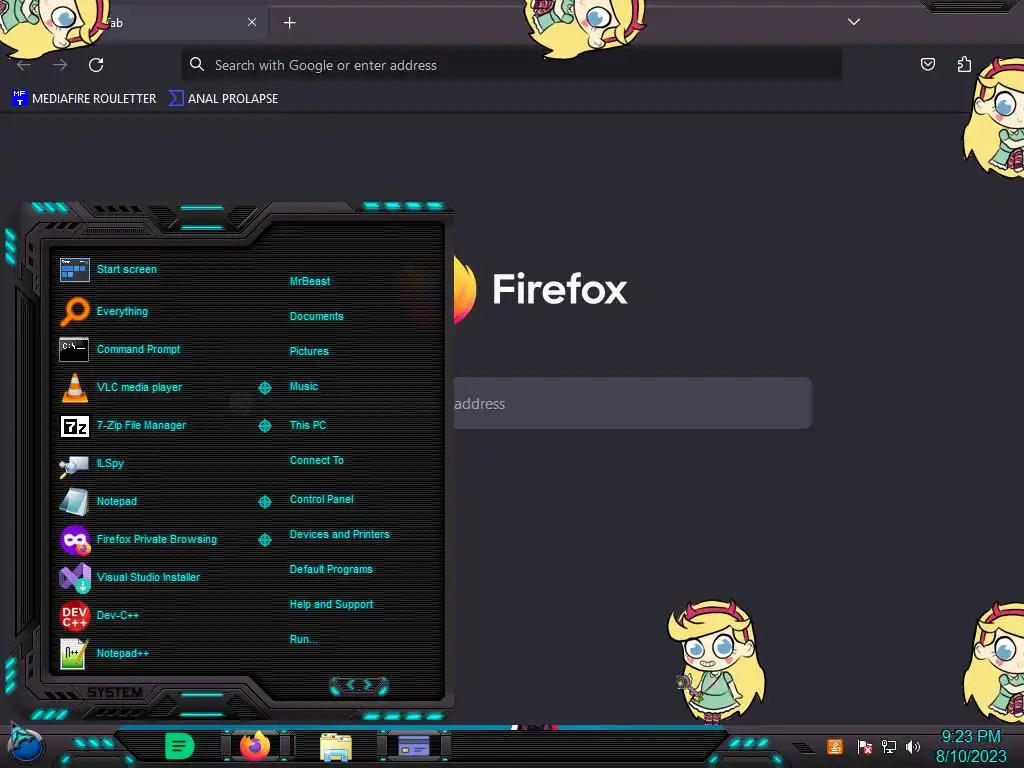Expand Firefox Private Browsing jump list arrow
Screen dimensions: 1024x768
[264, 539]
